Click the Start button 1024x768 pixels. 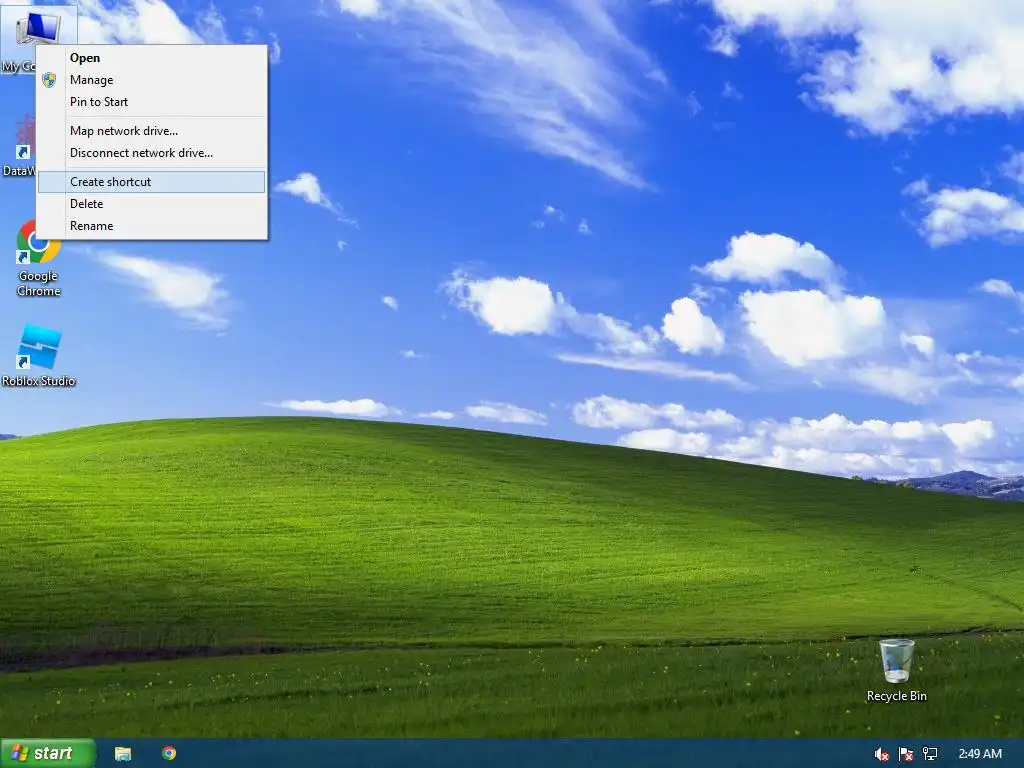48,753
